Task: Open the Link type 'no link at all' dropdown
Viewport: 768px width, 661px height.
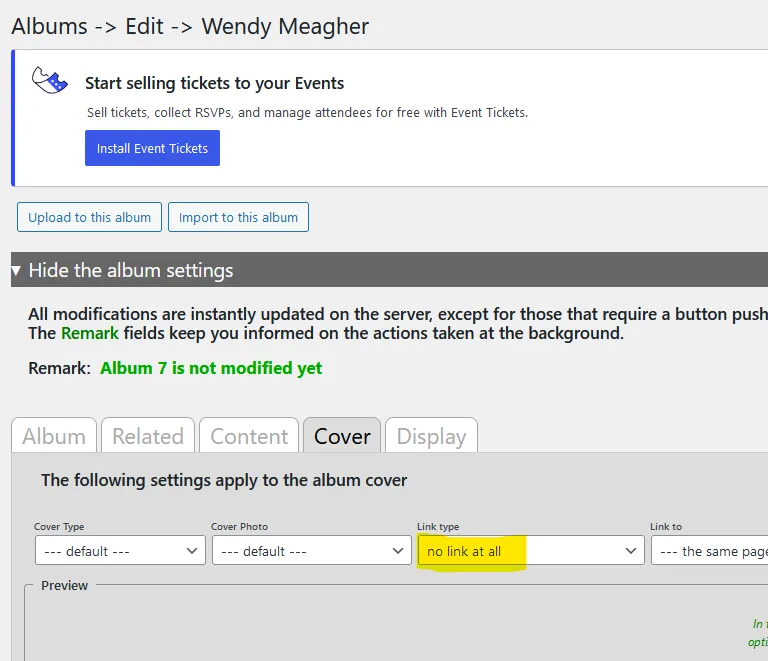Action: click(x=531, y=550)
